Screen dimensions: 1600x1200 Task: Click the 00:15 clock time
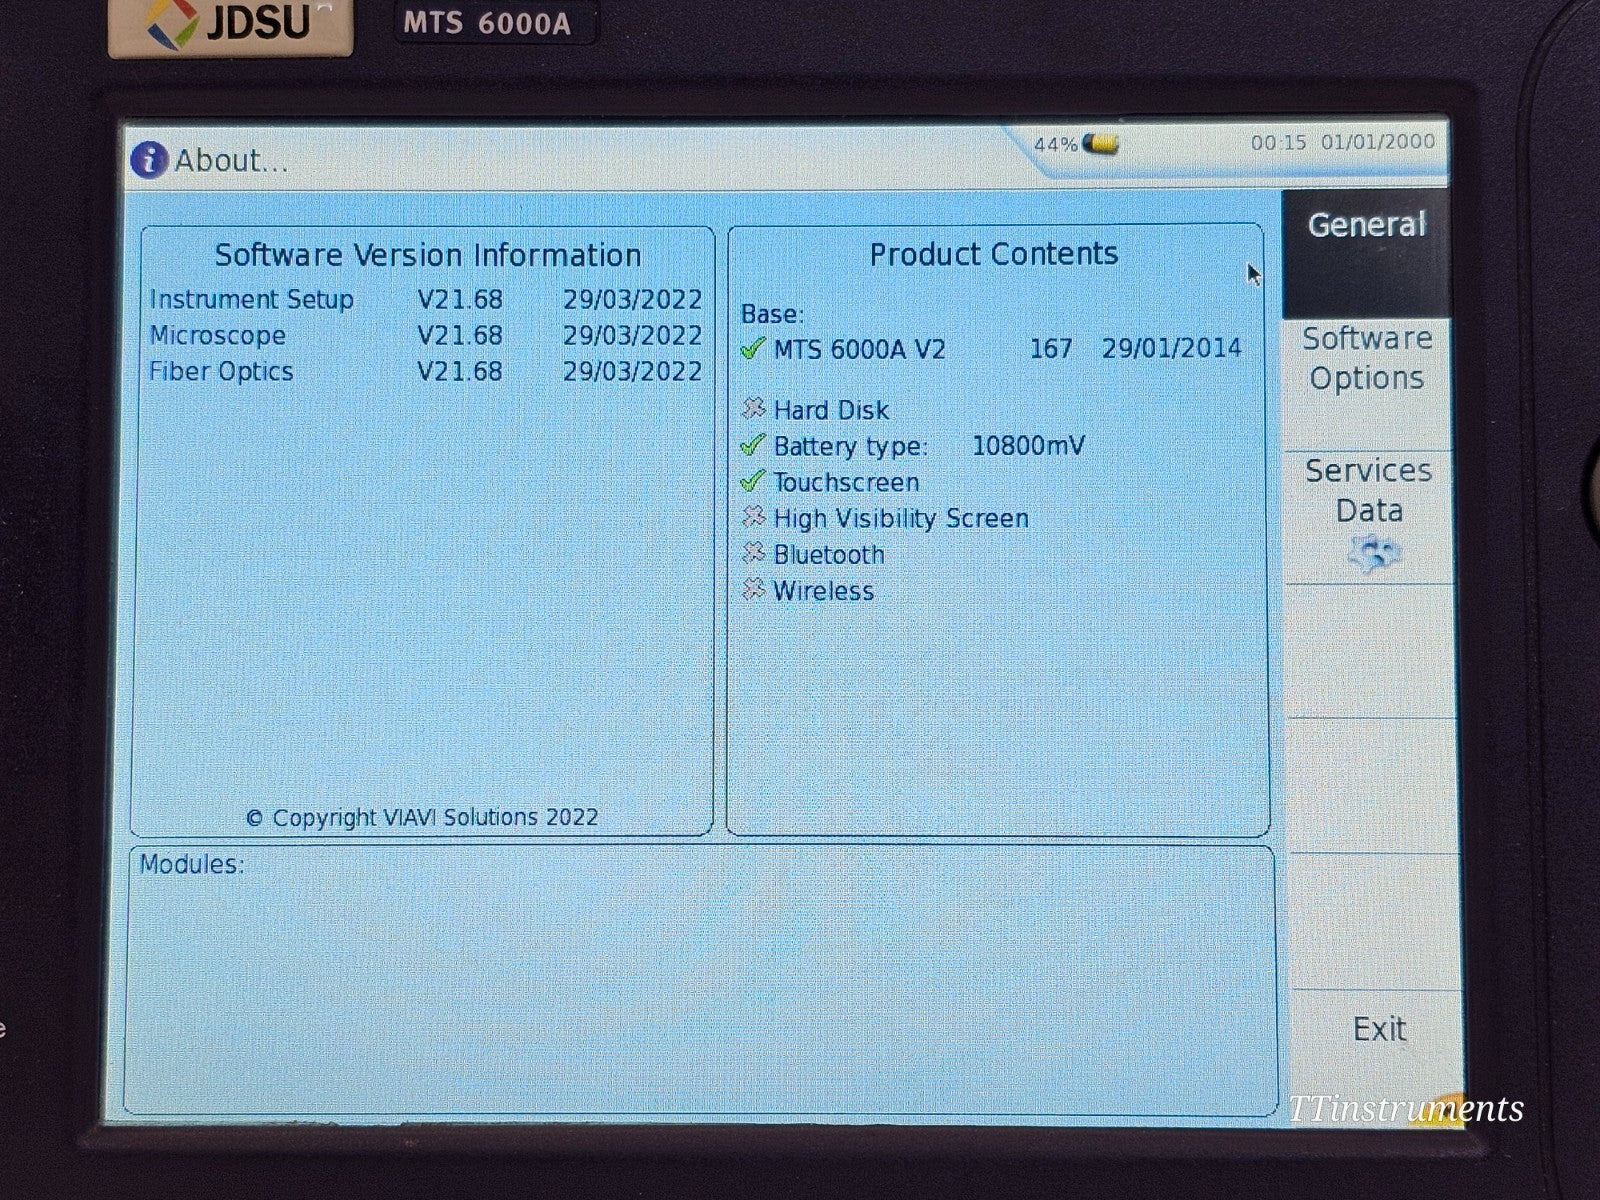(1278, 142)
